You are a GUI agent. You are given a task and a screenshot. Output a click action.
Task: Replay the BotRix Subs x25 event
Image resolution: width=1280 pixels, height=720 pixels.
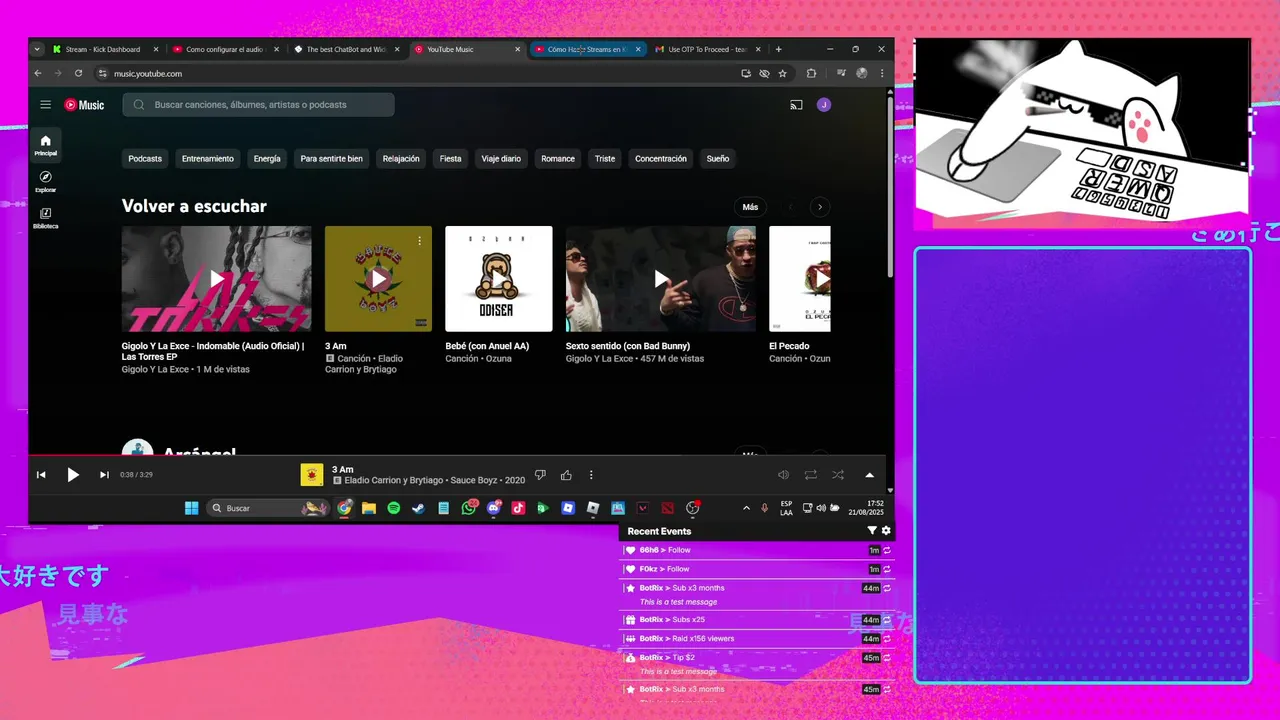coord(887,620)
